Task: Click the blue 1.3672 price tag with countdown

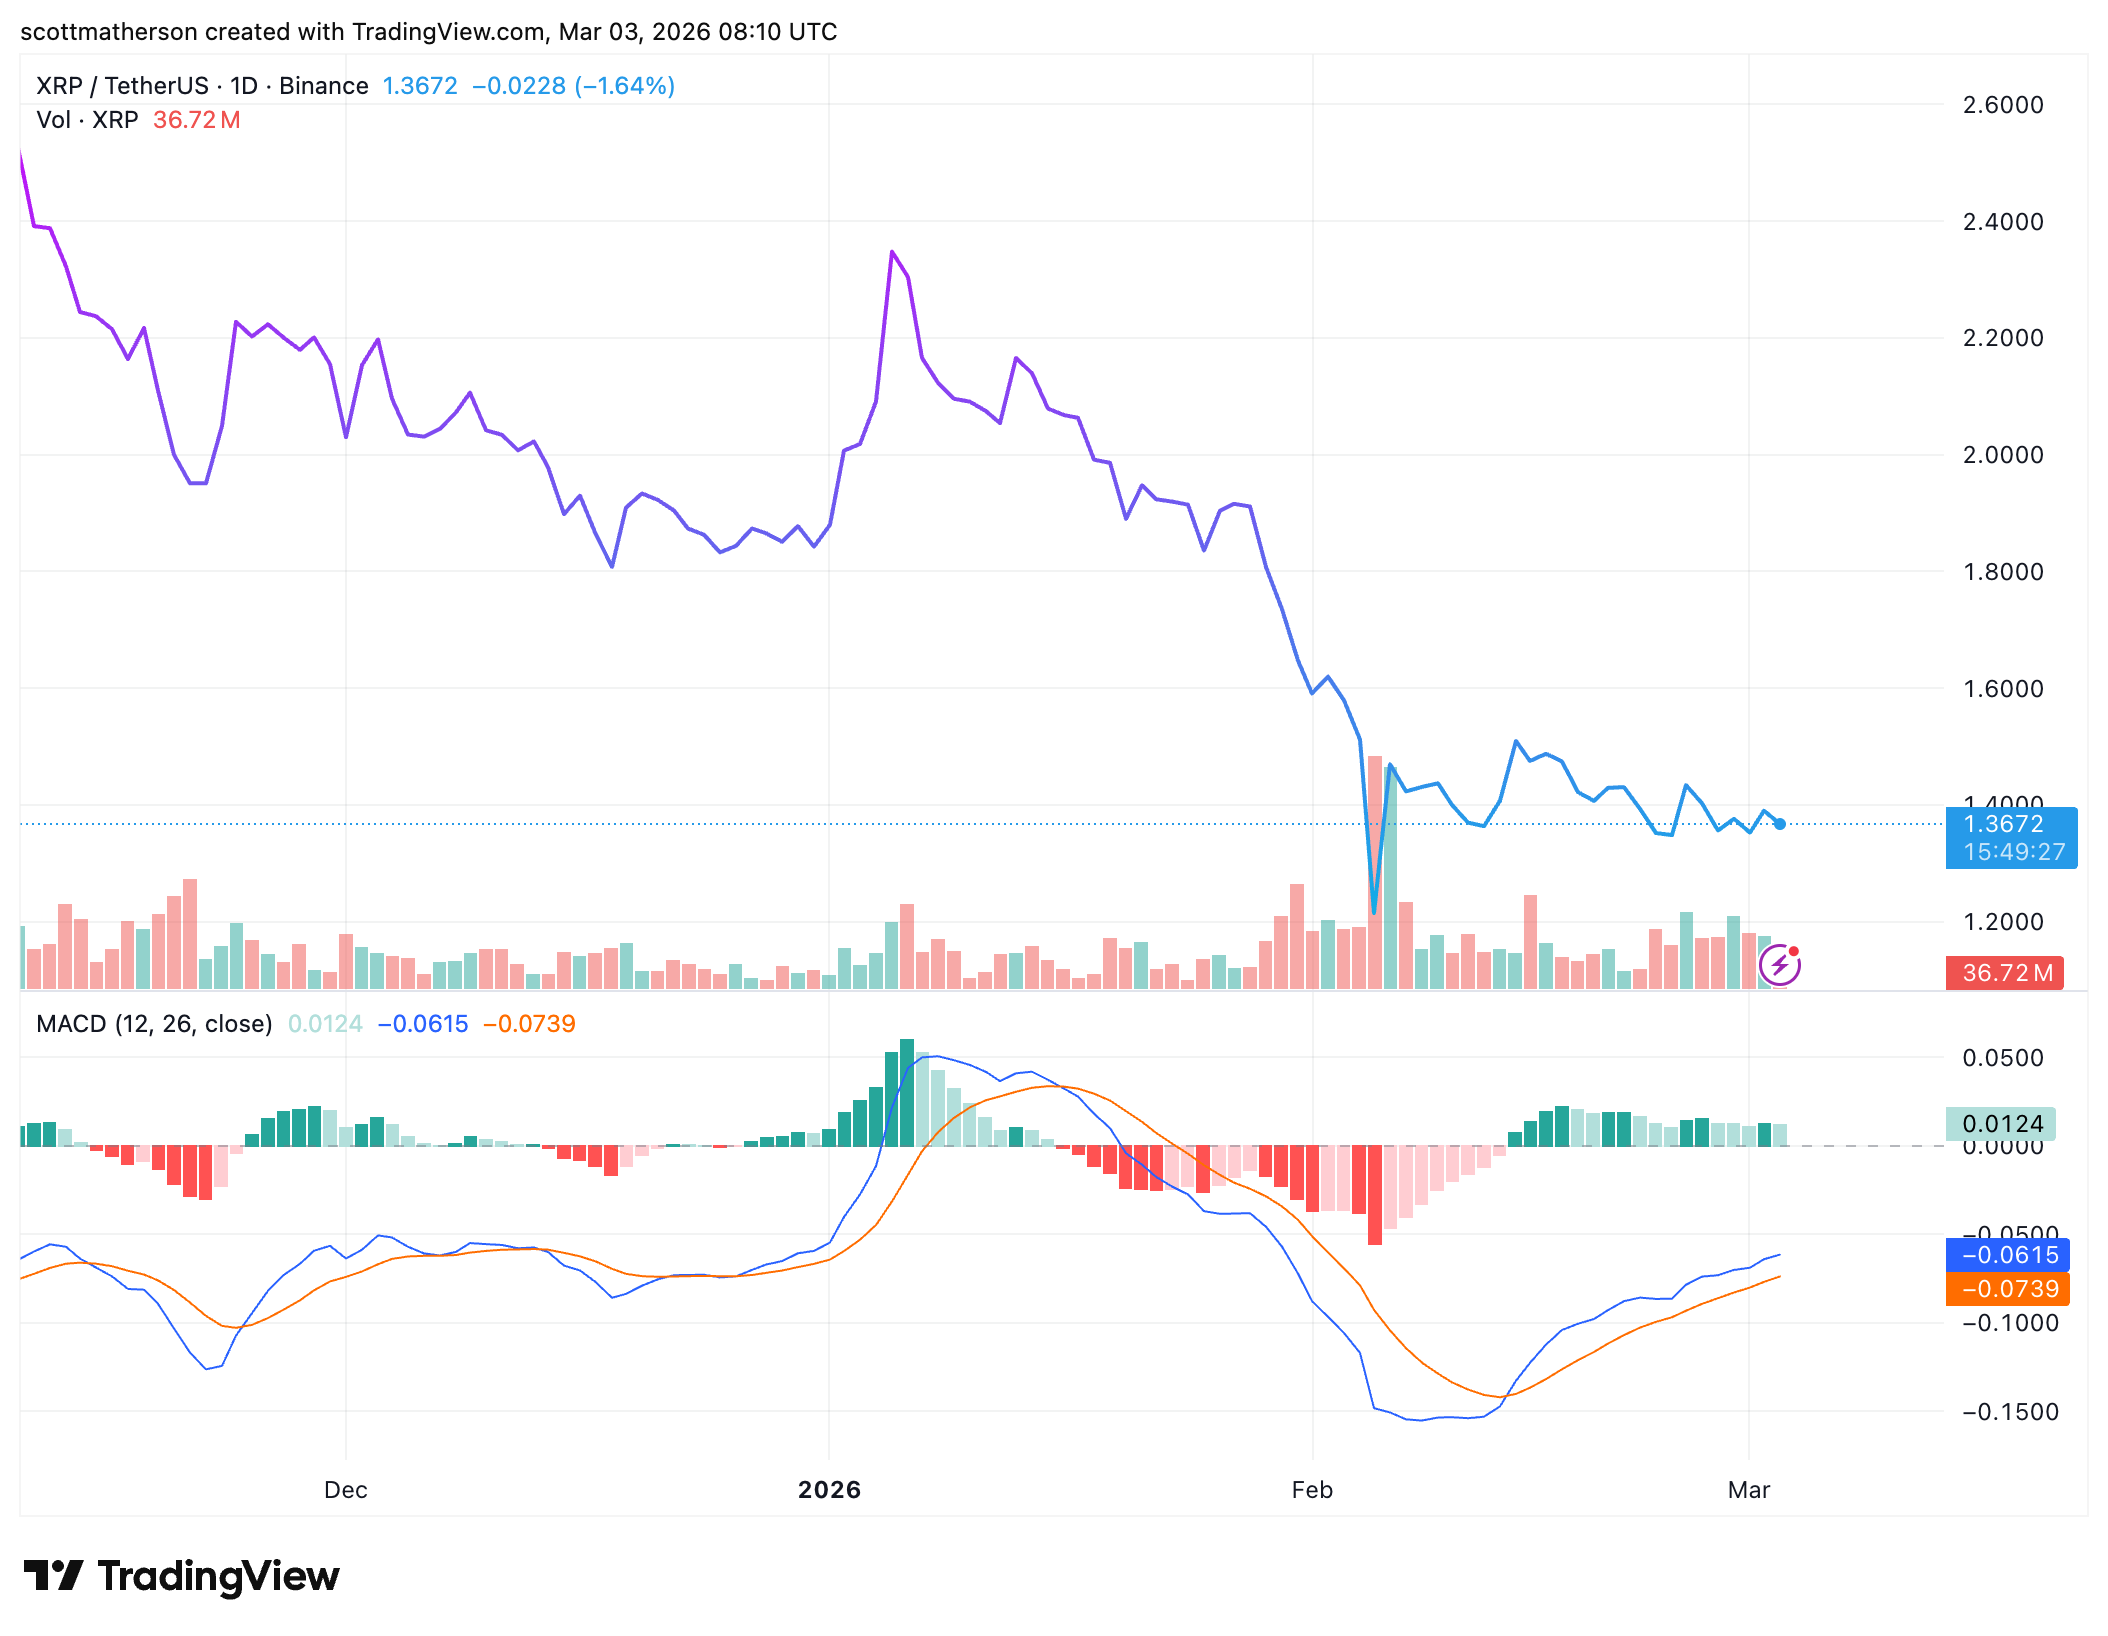Action: (2011, 838)
